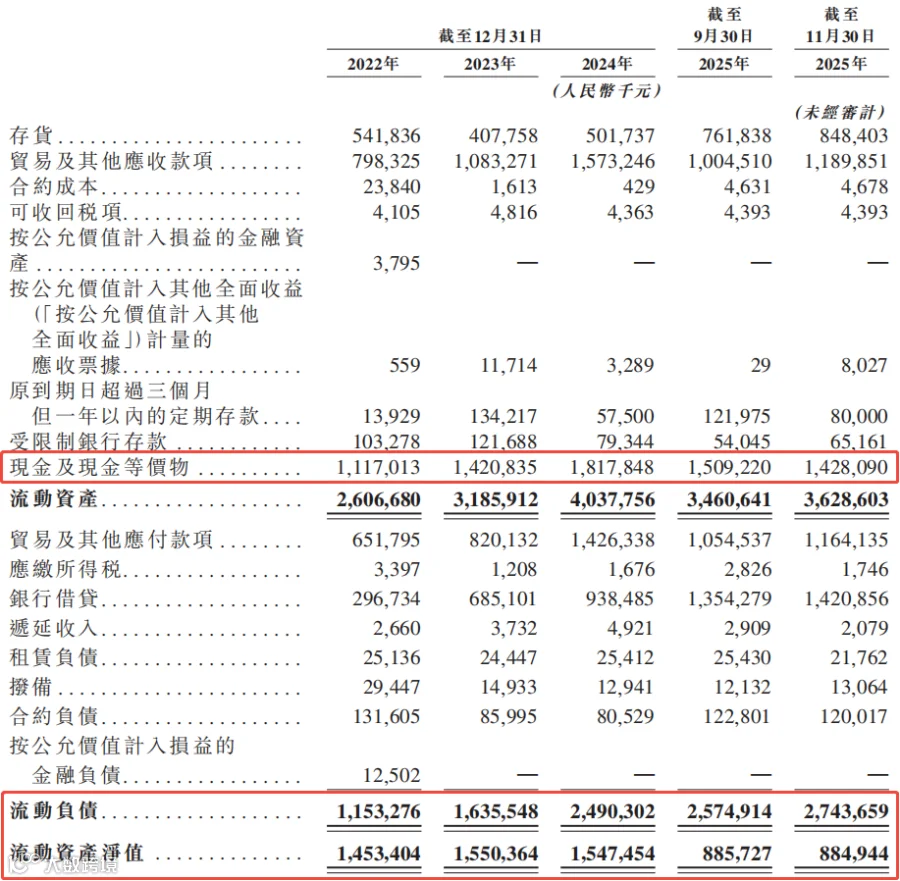Screen dimensions: 900x881
Task: Click the 銀行借貸 row label
Action: point(54,599)
